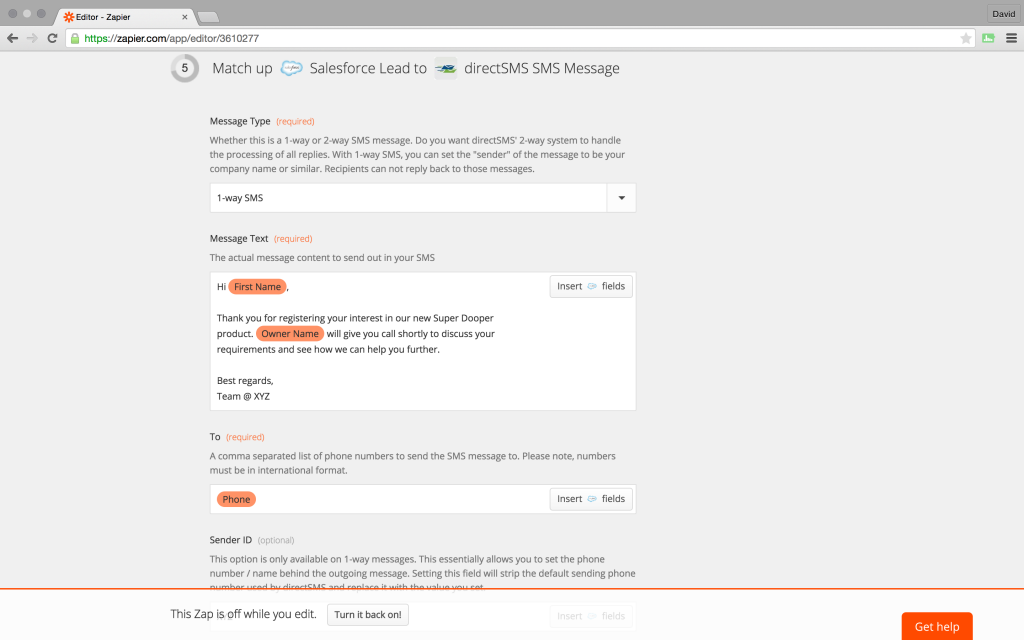Click the Salesforce cloud logo in heading

click(x=291, y=68)
